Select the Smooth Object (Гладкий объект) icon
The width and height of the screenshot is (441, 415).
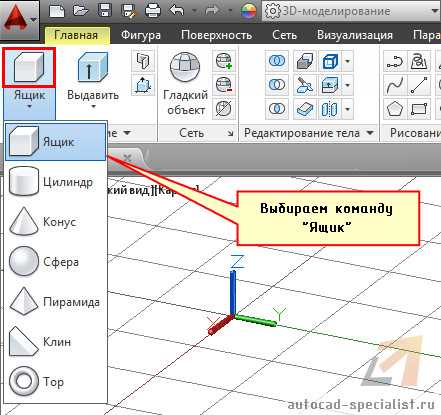[x=185, y=67]
